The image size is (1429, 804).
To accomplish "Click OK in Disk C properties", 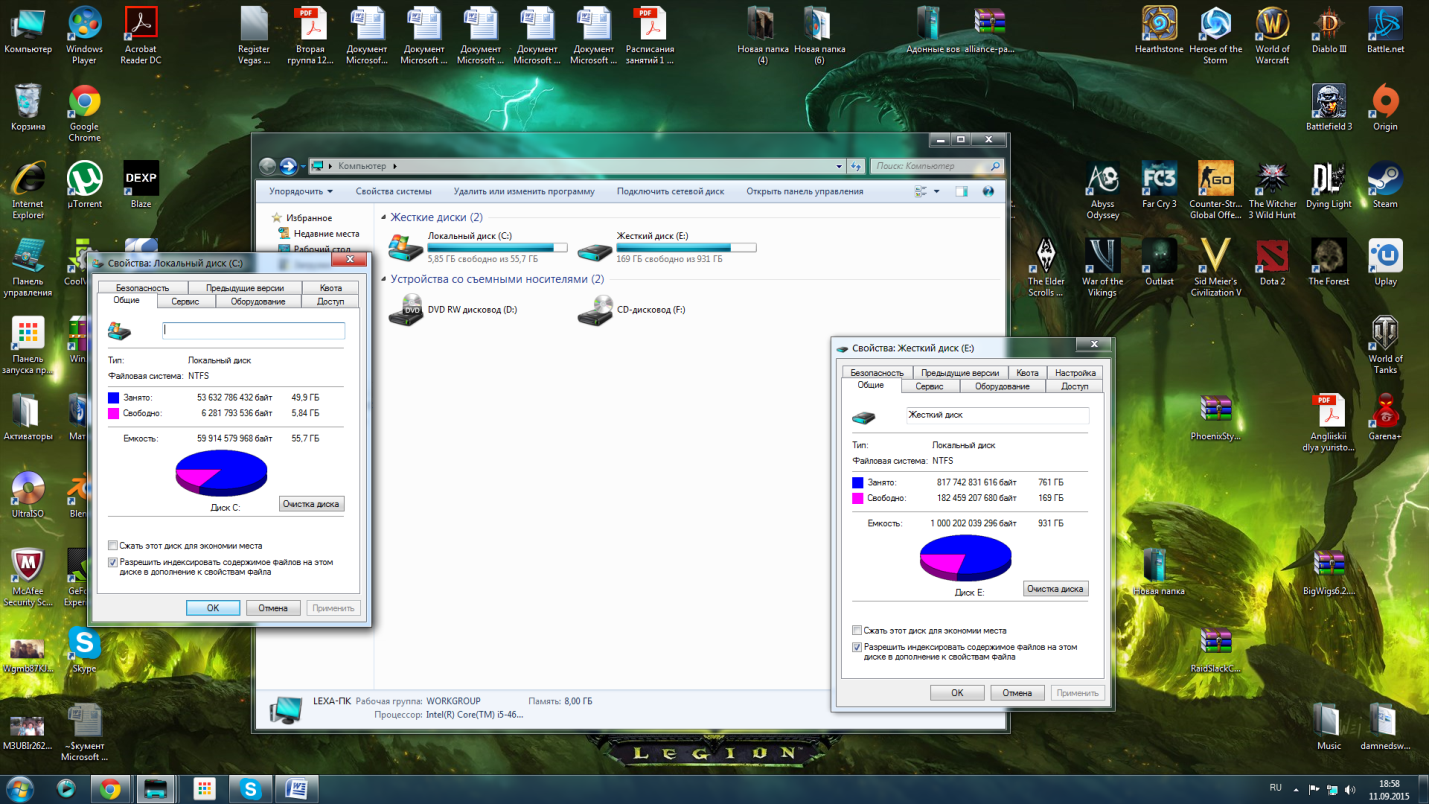I will pos(213,608).
